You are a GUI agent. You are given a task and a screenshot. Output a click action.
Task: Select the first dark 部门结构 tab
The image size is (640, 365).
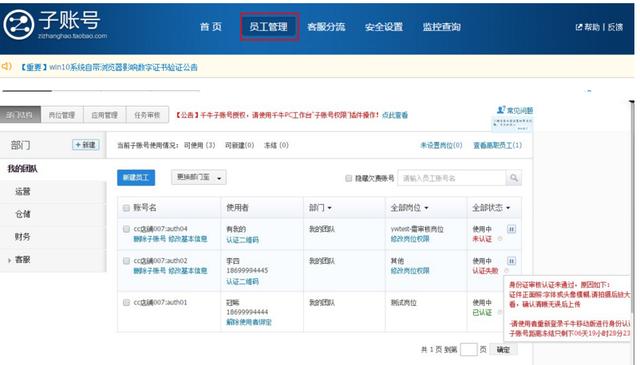20,115
